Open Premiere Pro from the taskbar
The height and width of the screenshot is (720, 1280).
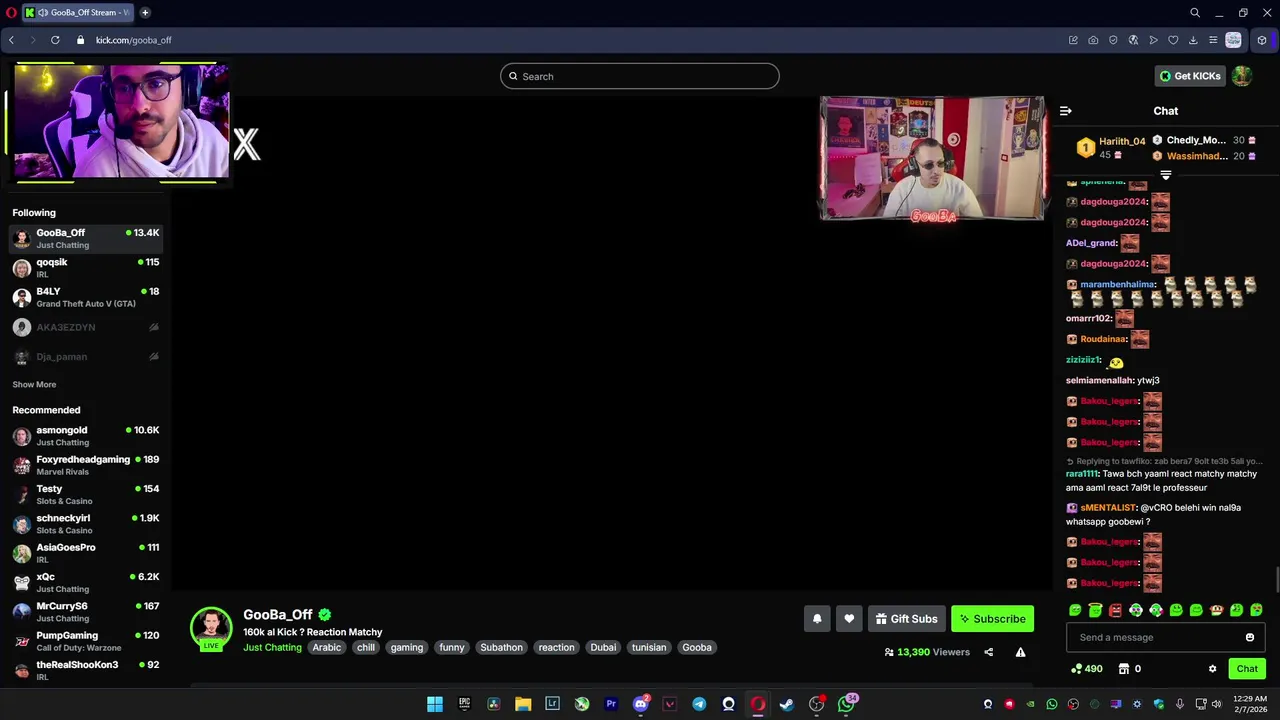611,704
